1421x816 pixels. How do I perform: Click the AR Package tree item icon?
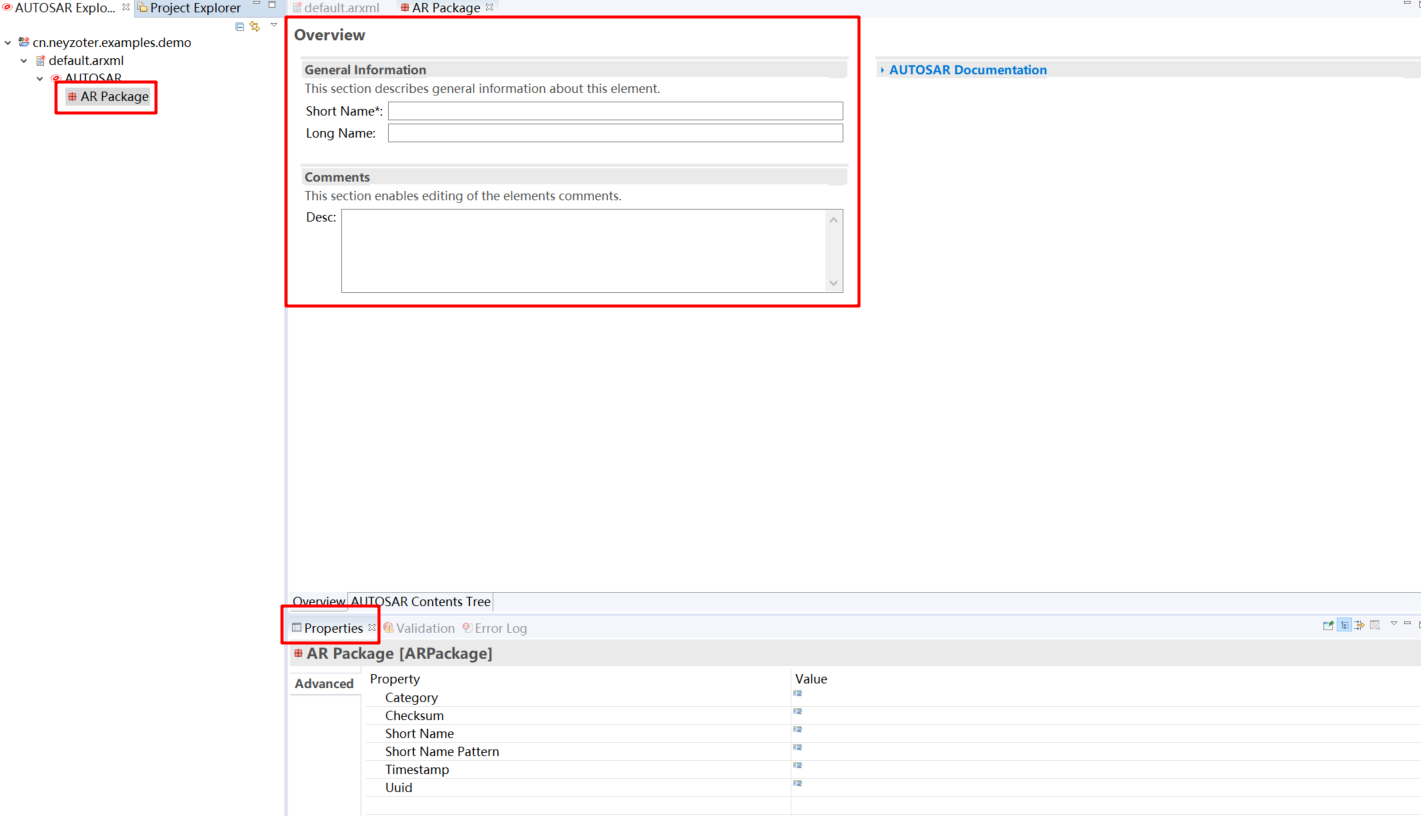pos(72,97)
